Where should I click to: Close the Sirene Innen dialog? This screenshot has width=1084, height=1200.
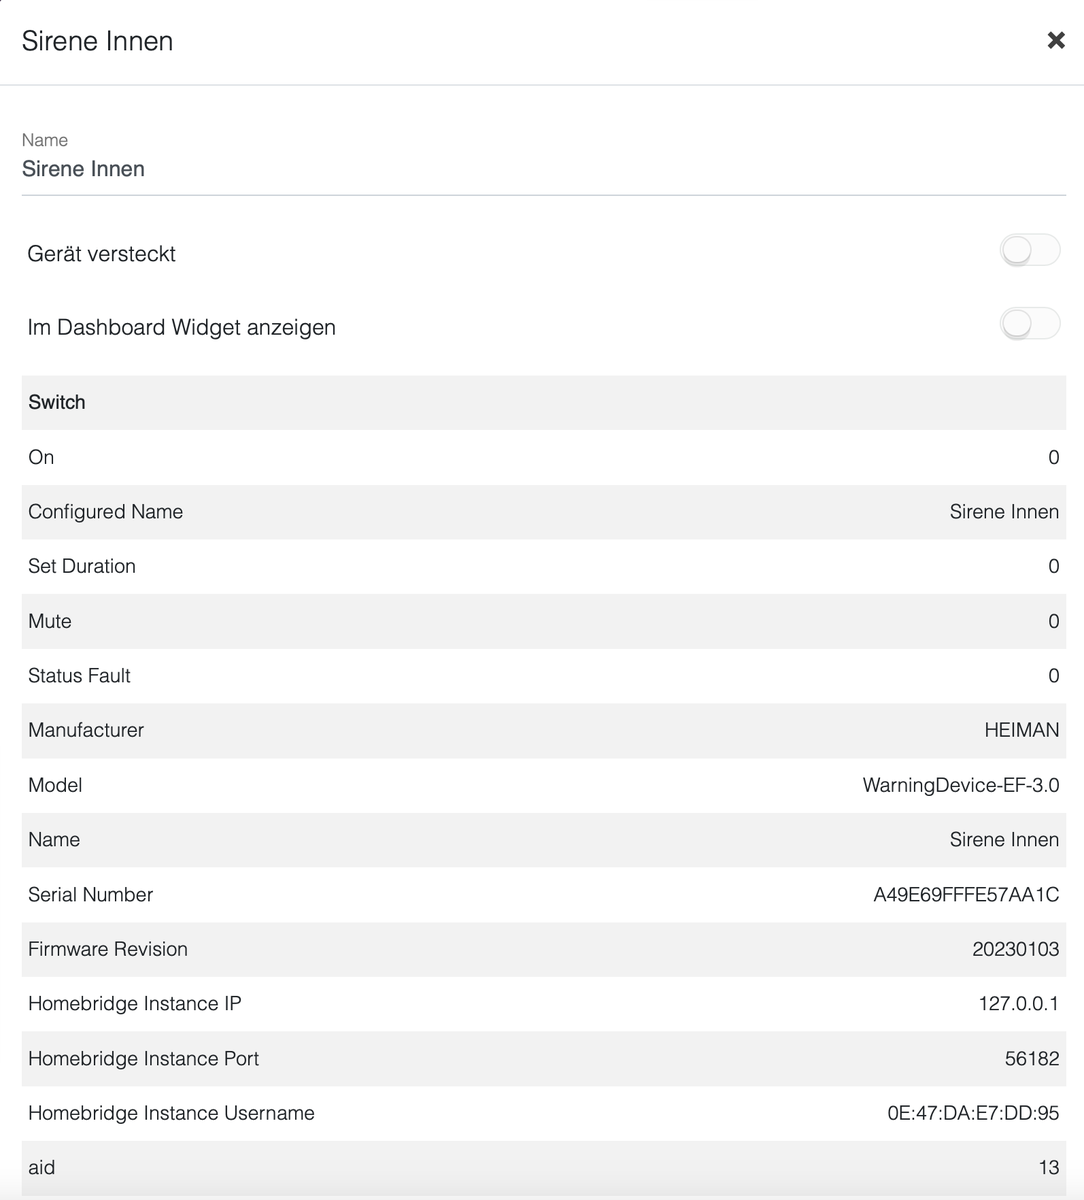1055,40
